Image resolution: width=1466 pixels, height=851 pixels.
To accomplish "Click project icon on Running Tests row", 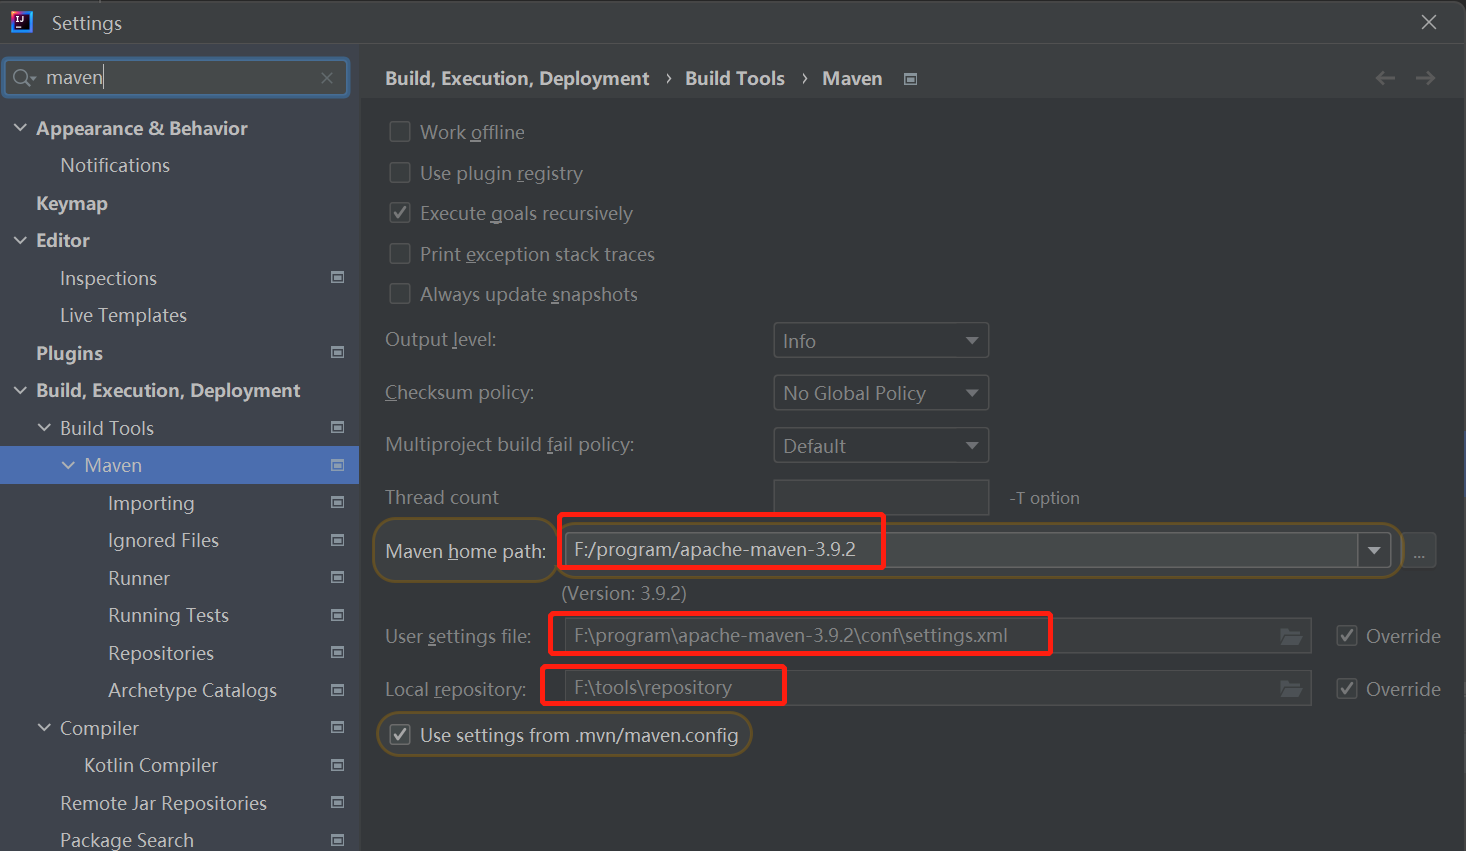I will [338, 615].
